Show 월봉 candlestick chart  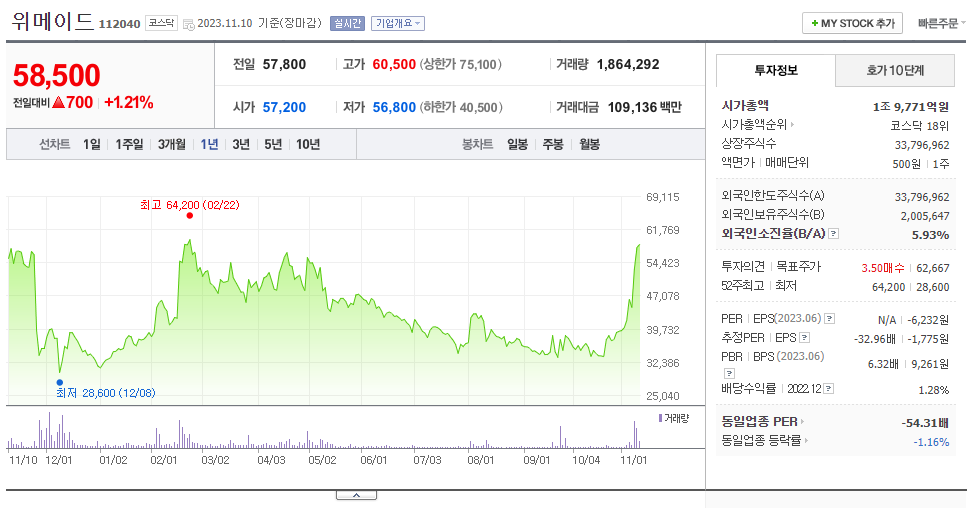click(x=589, y=144)
